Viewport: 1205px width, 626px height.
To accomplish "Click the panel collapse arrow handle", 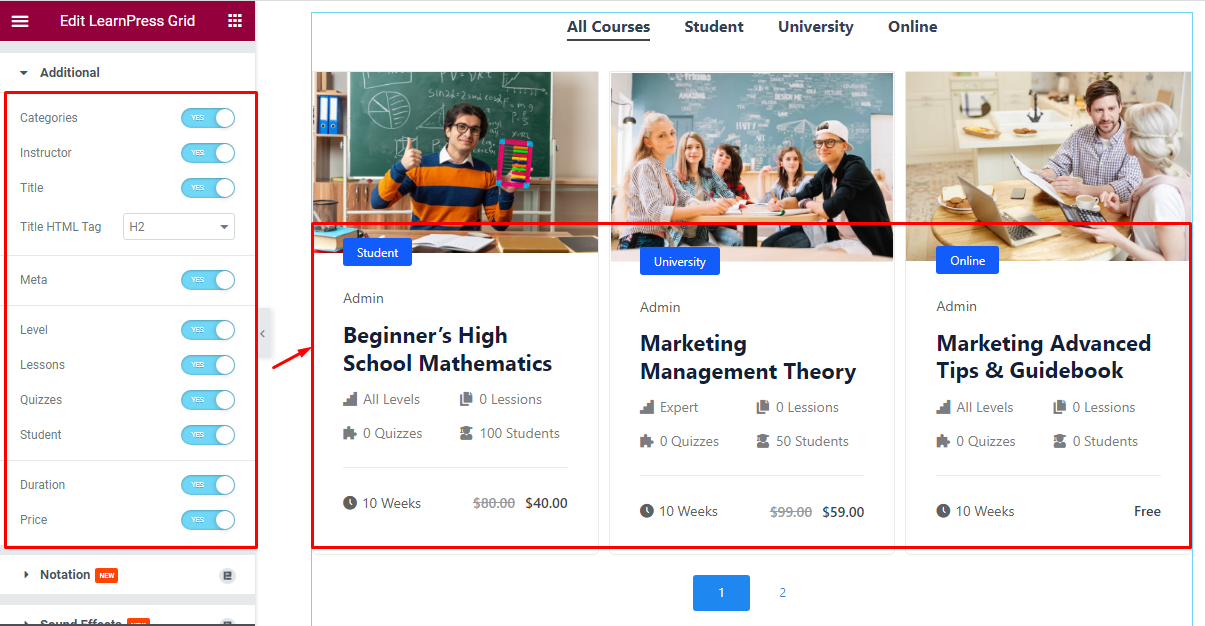I will tap(262, 333).
